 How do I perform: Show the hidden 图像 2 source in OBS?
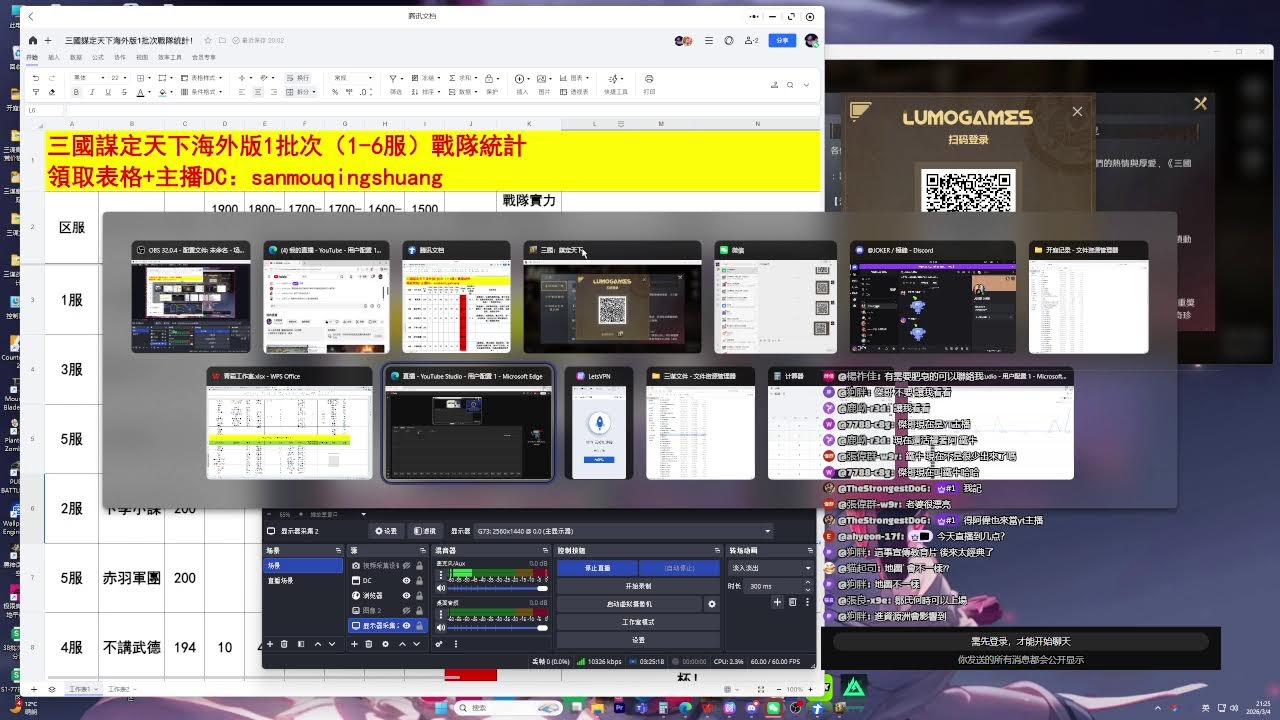click(x=406, y=610)
